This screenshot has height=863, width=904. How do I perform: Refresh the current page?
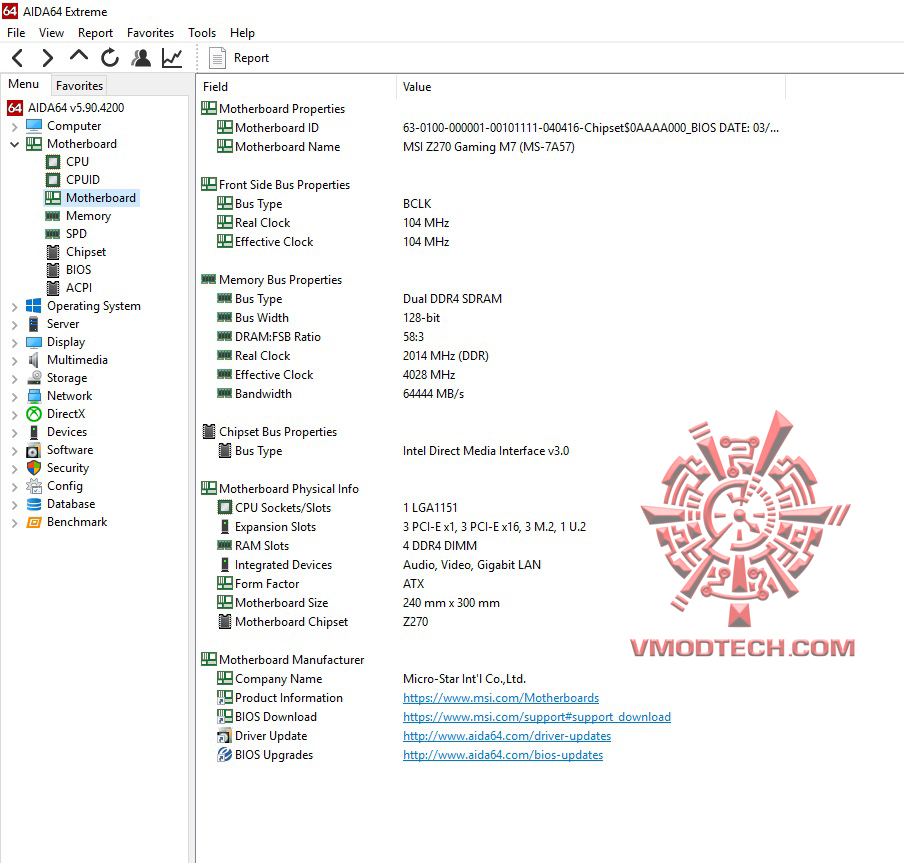(x=110, y=58)
